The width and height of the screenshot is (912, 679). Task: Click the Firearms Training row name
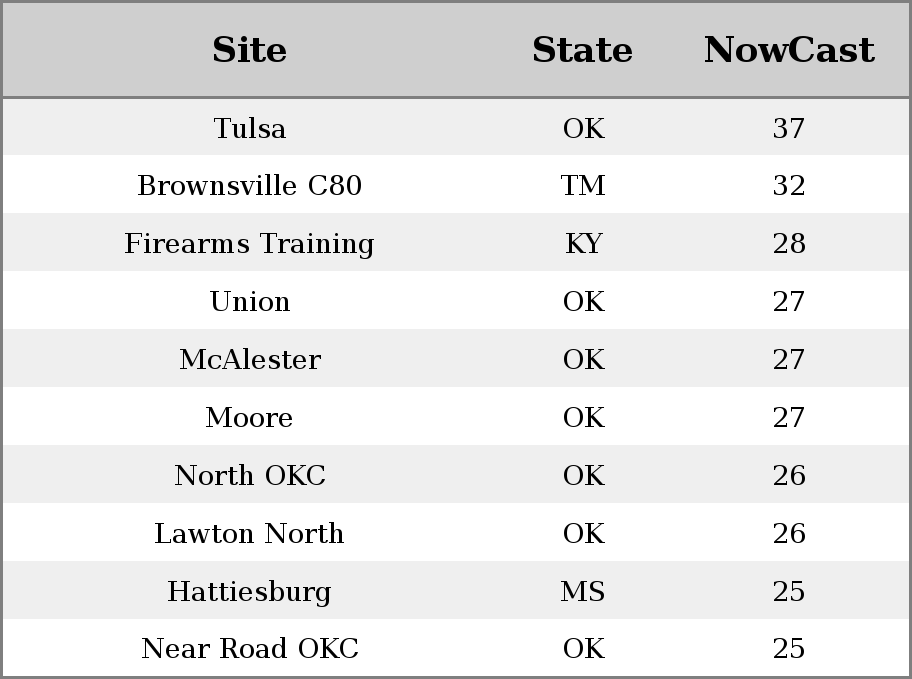tap(250, 243)
